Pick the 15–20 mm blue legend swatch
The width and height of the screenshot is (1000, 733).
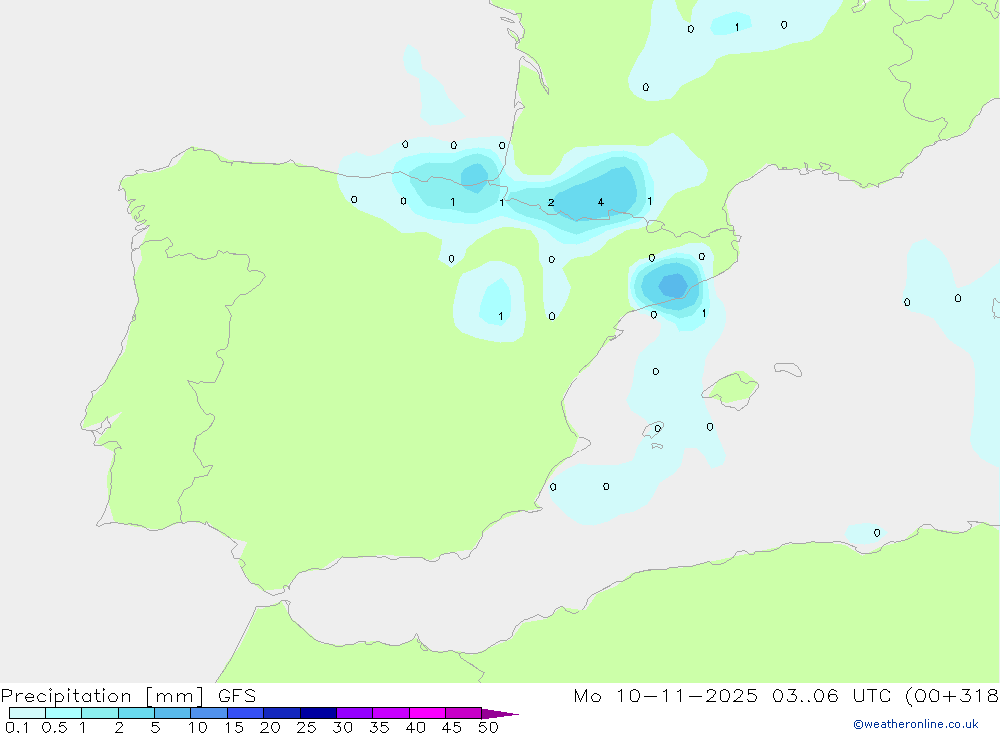click(x=246, y=713)
